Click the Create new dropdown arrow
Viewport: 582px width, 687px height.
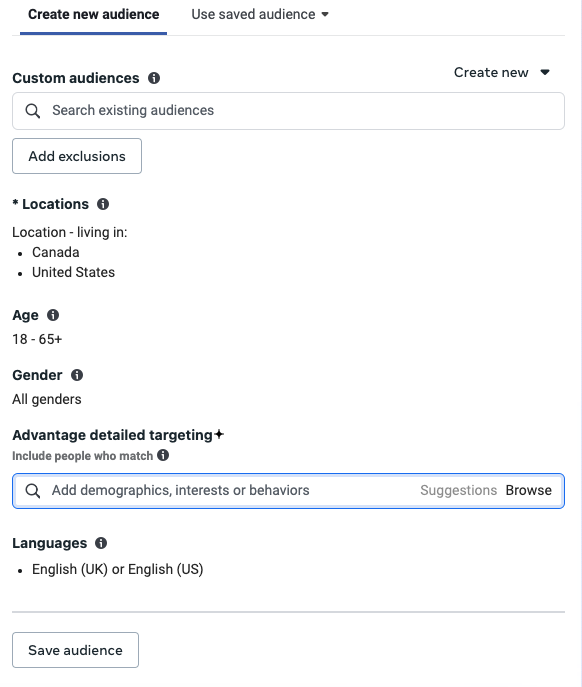[x=545, y=72]
